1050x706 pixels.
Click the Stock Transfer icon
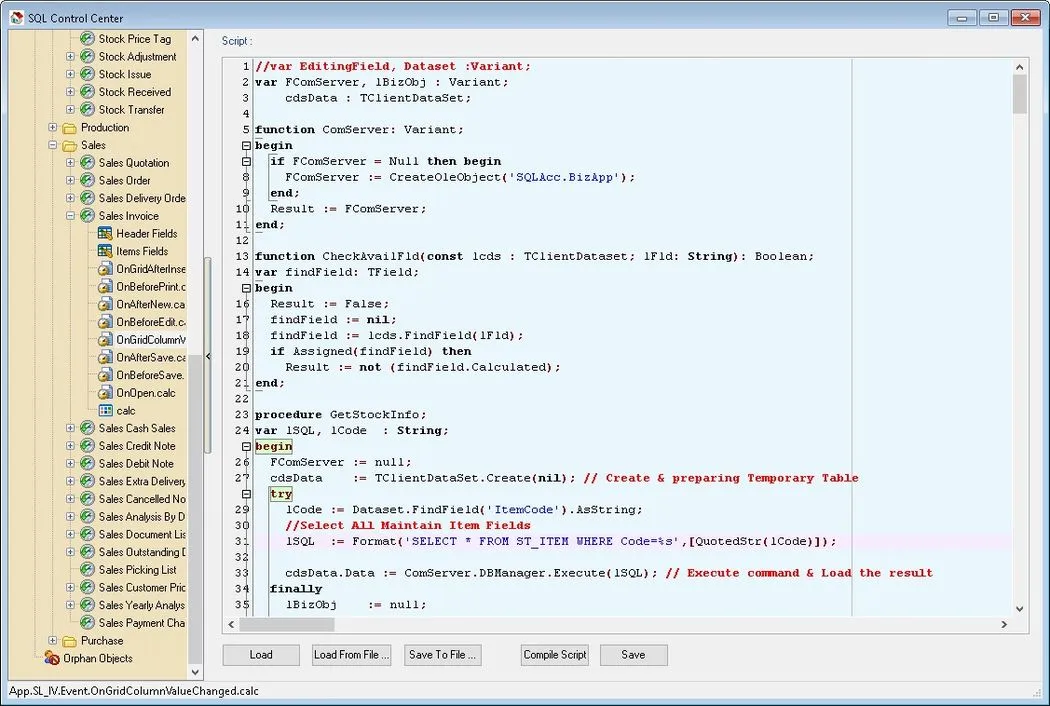tap(87, 109)
